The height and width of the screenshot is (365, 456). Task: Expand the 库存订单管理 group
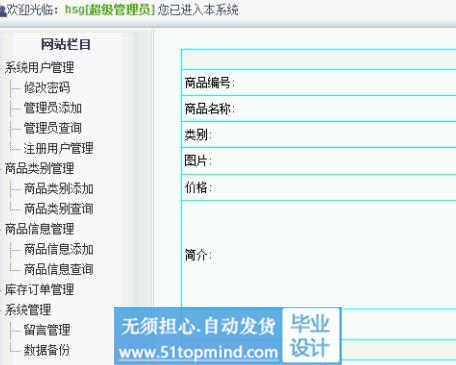pyautogui.click(x=39, y=289)
